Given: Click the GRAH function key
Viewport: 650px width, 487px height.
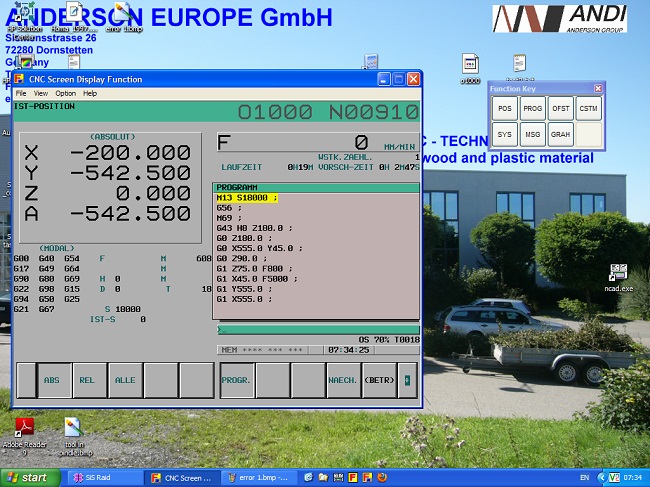Looking at the screenshot, I should tap(560, 134).
